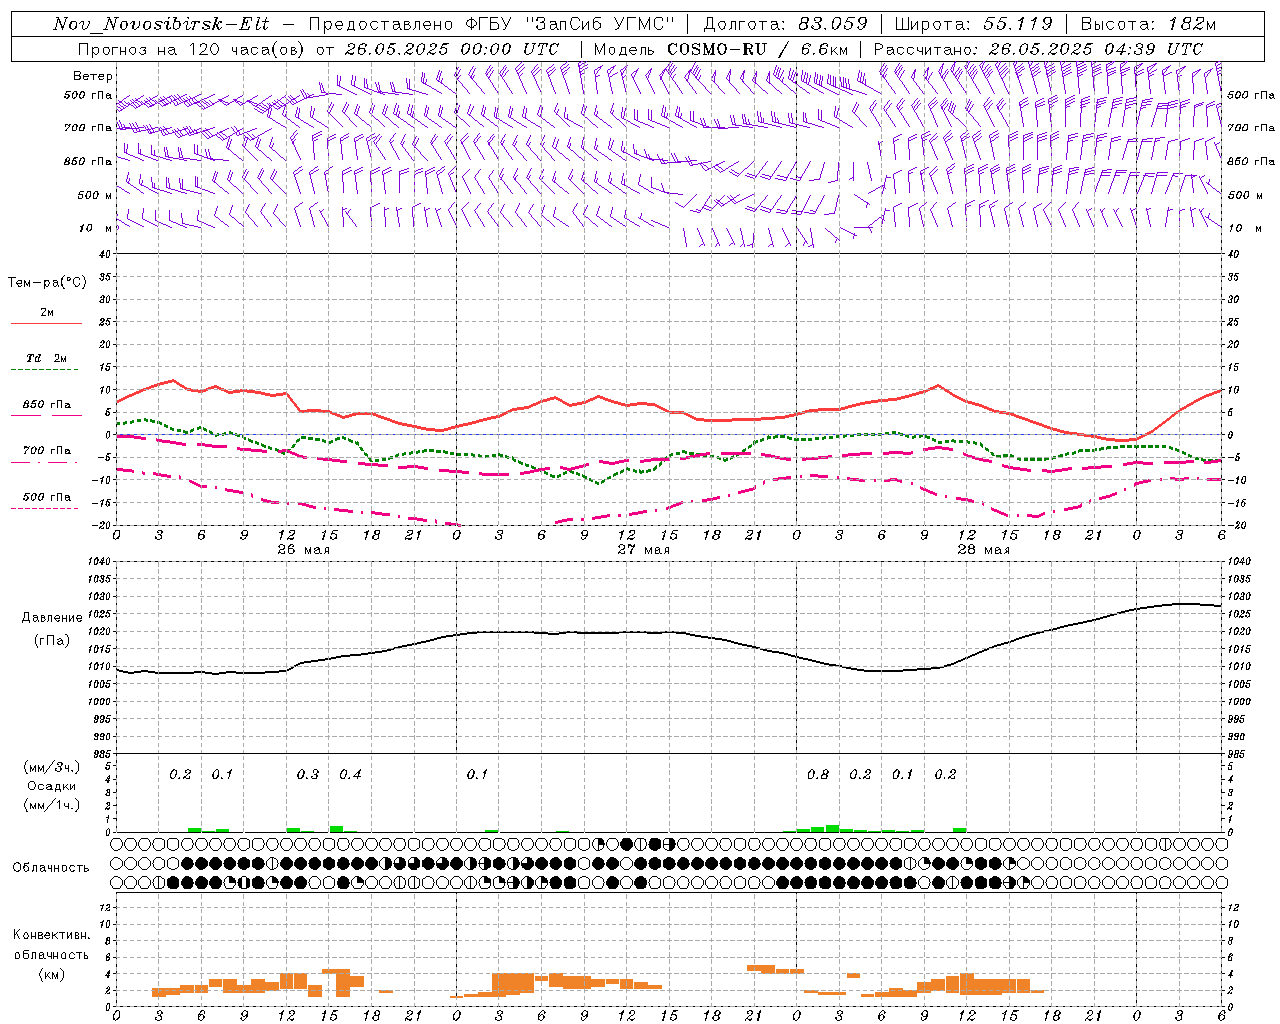Image resolution: width=1280 pixels, height=1024 pixels.
Task: Click the 28 мая date label
Action: point(983,550)
